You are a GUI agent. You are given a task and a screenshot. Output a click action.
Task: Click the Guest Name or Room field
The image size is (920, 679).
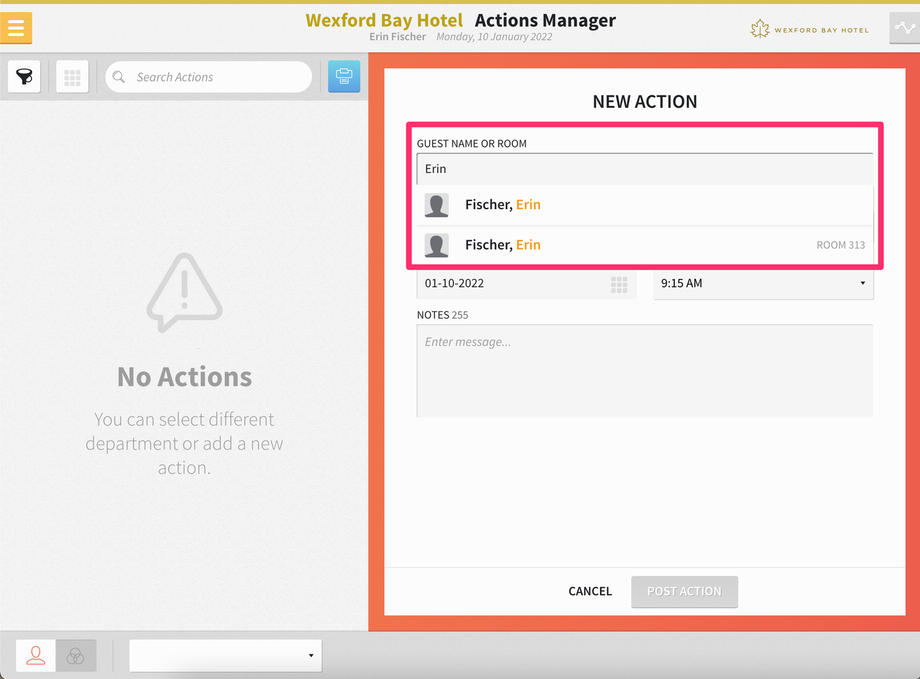[x=645, y=169]
